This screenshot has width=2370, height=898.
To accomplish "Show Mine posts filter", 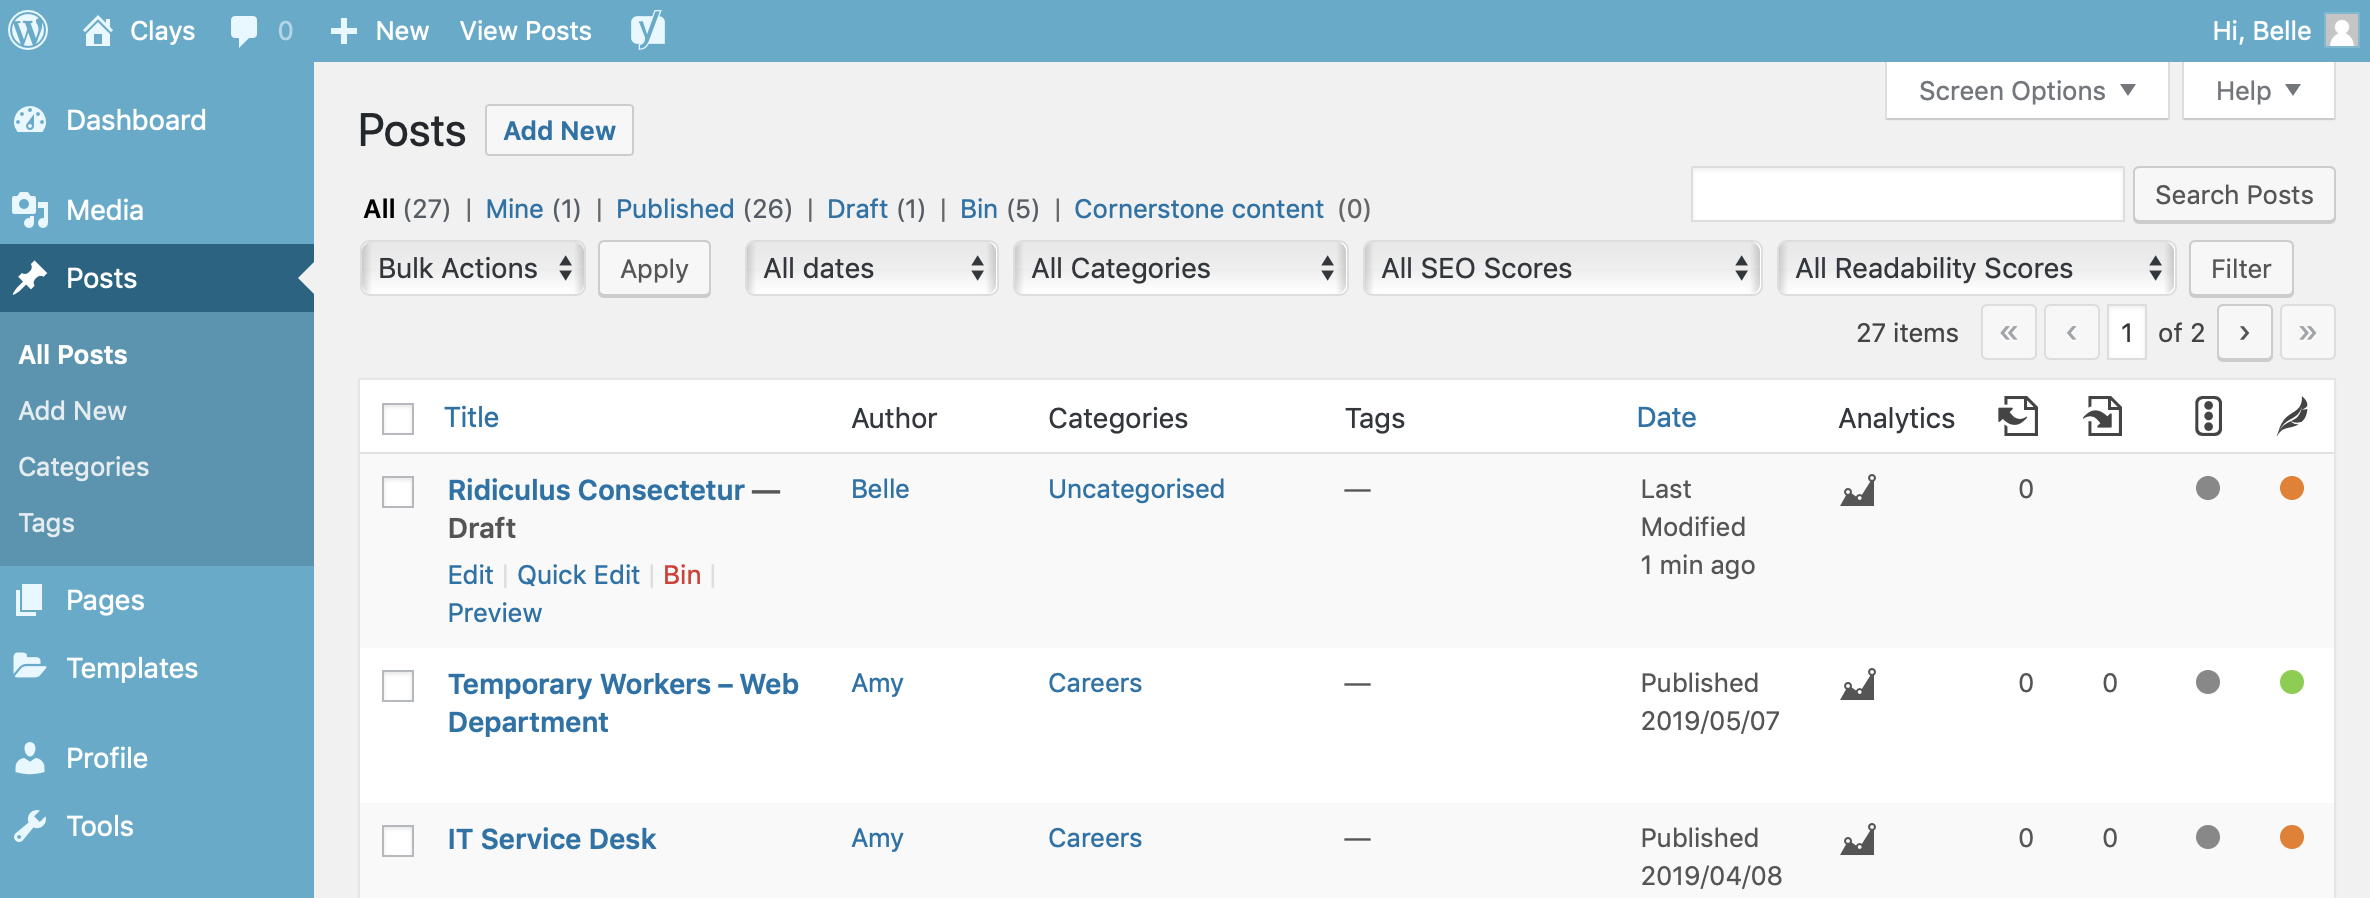I will click(x=514, y=209).
